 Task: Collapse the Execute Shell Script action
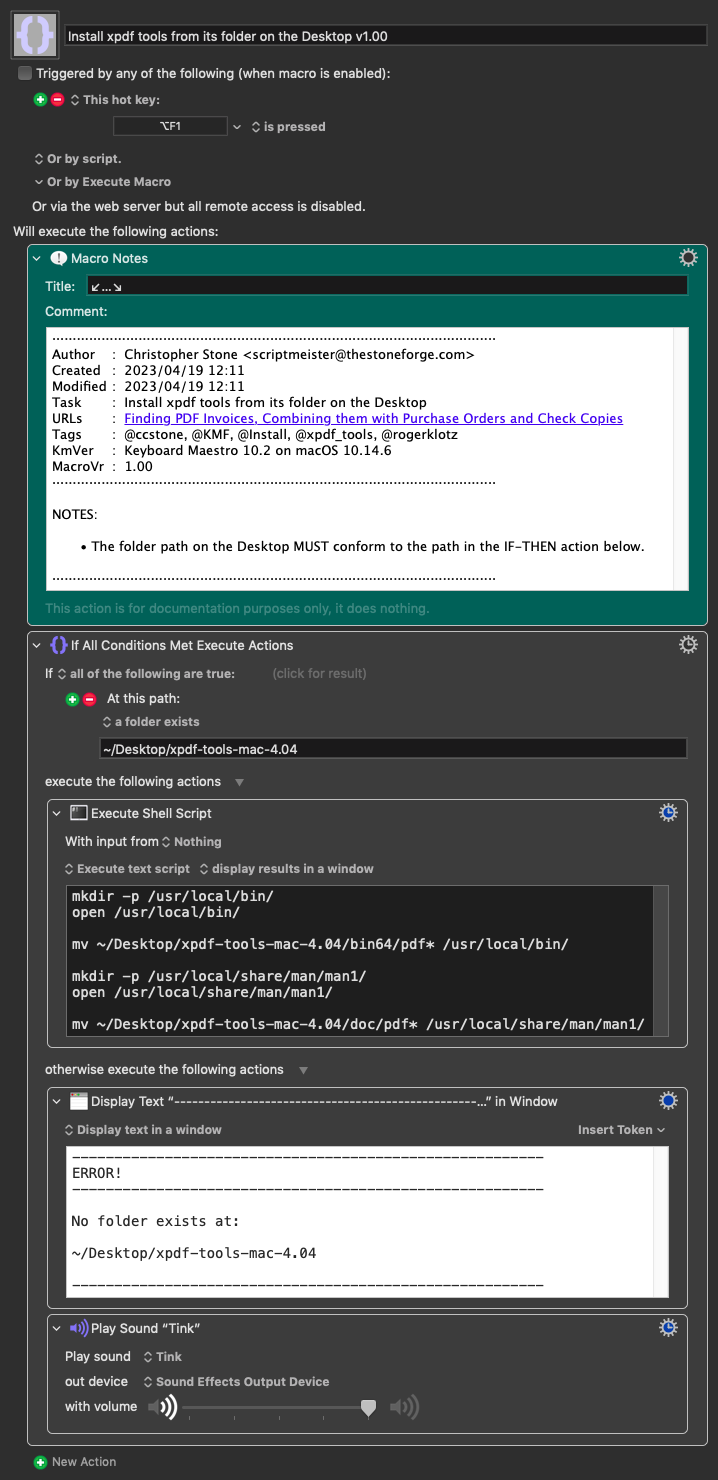(x=57, y=813)
